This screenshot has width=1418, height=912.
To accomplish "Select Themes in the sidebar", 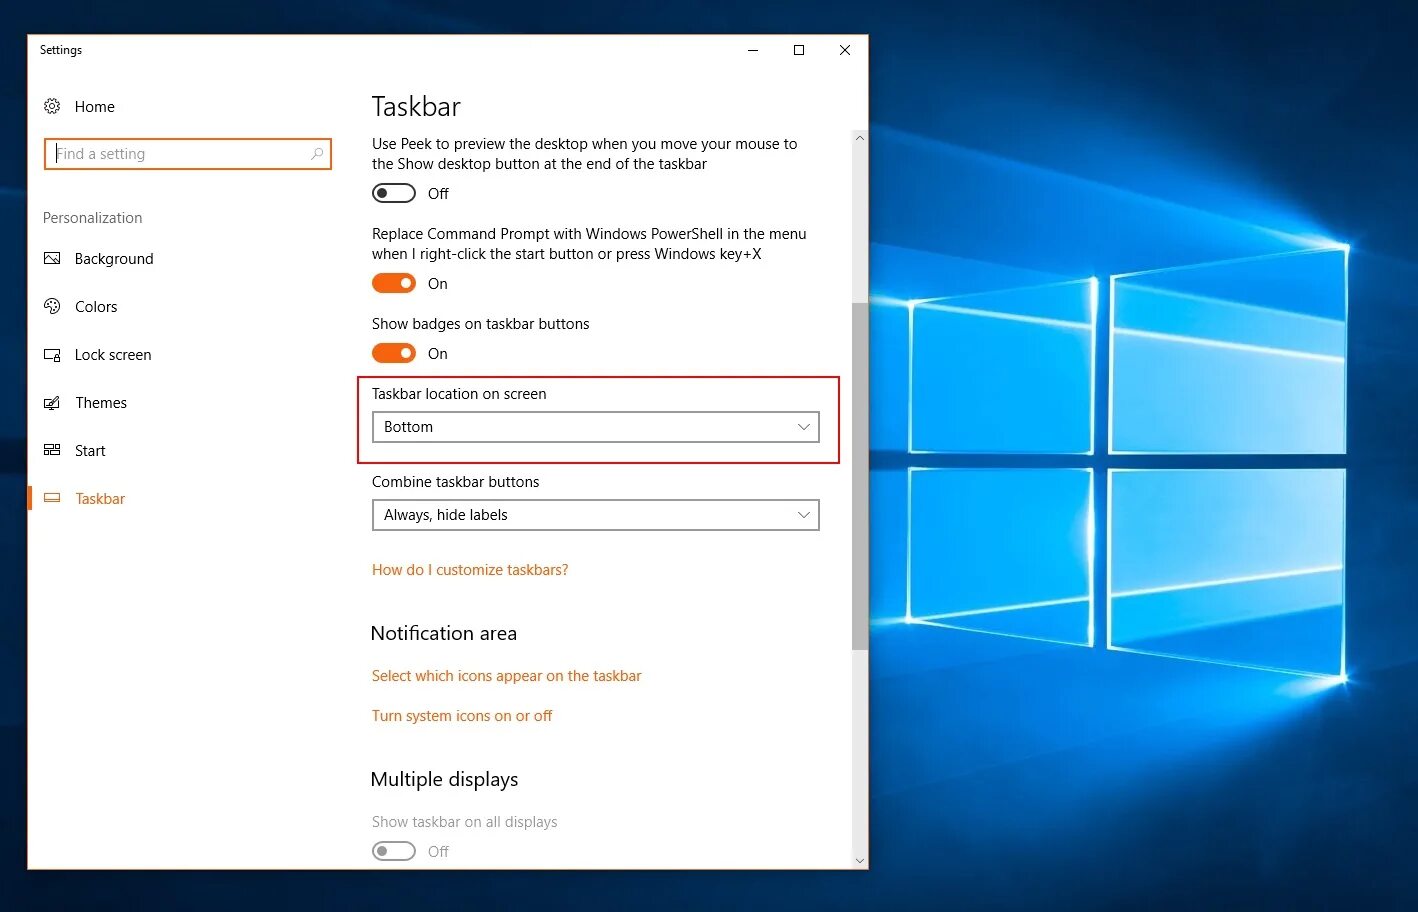I will coord(101,403).
